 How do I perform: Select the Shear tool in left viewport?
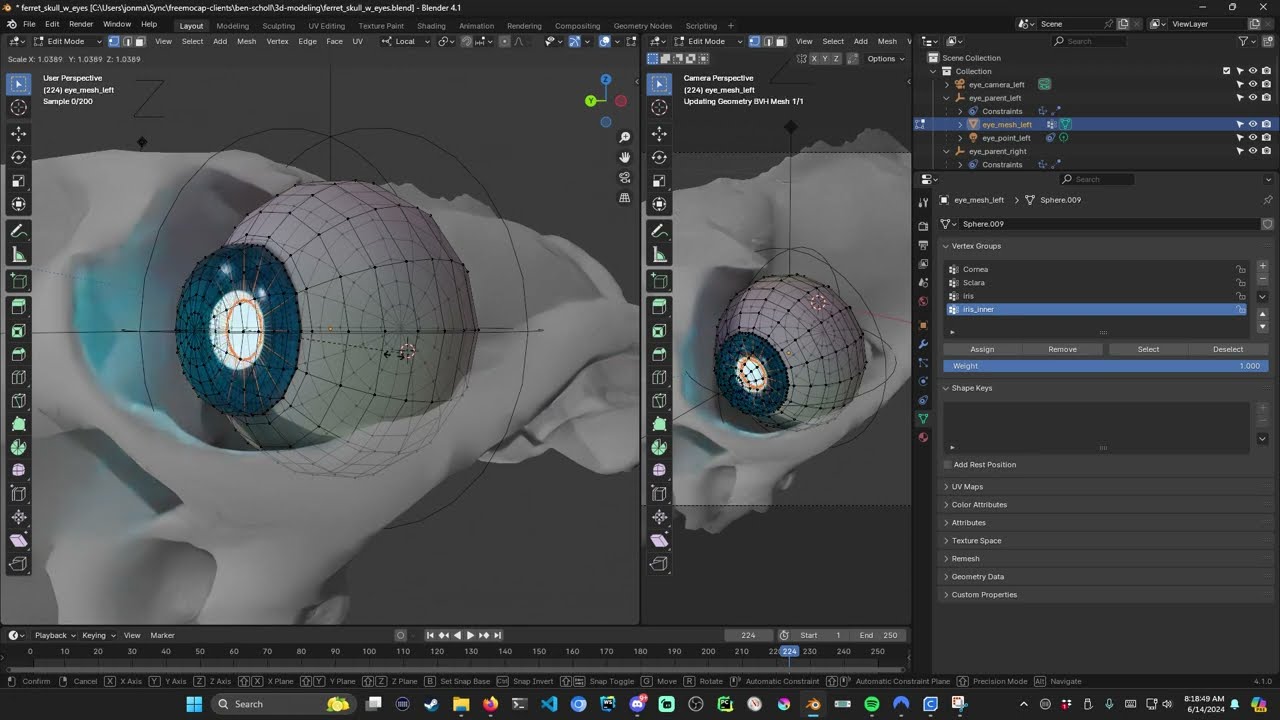coord(19,541)
